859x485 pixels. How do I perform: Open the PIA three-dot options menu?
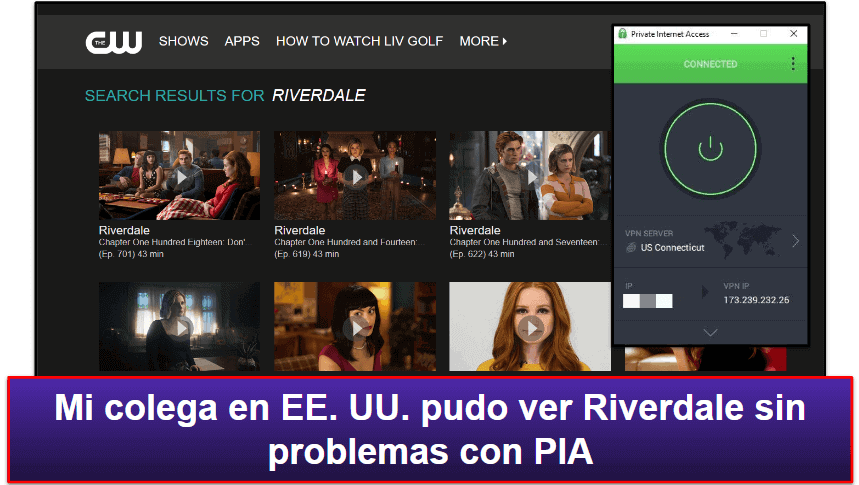[x=793, y=64]
